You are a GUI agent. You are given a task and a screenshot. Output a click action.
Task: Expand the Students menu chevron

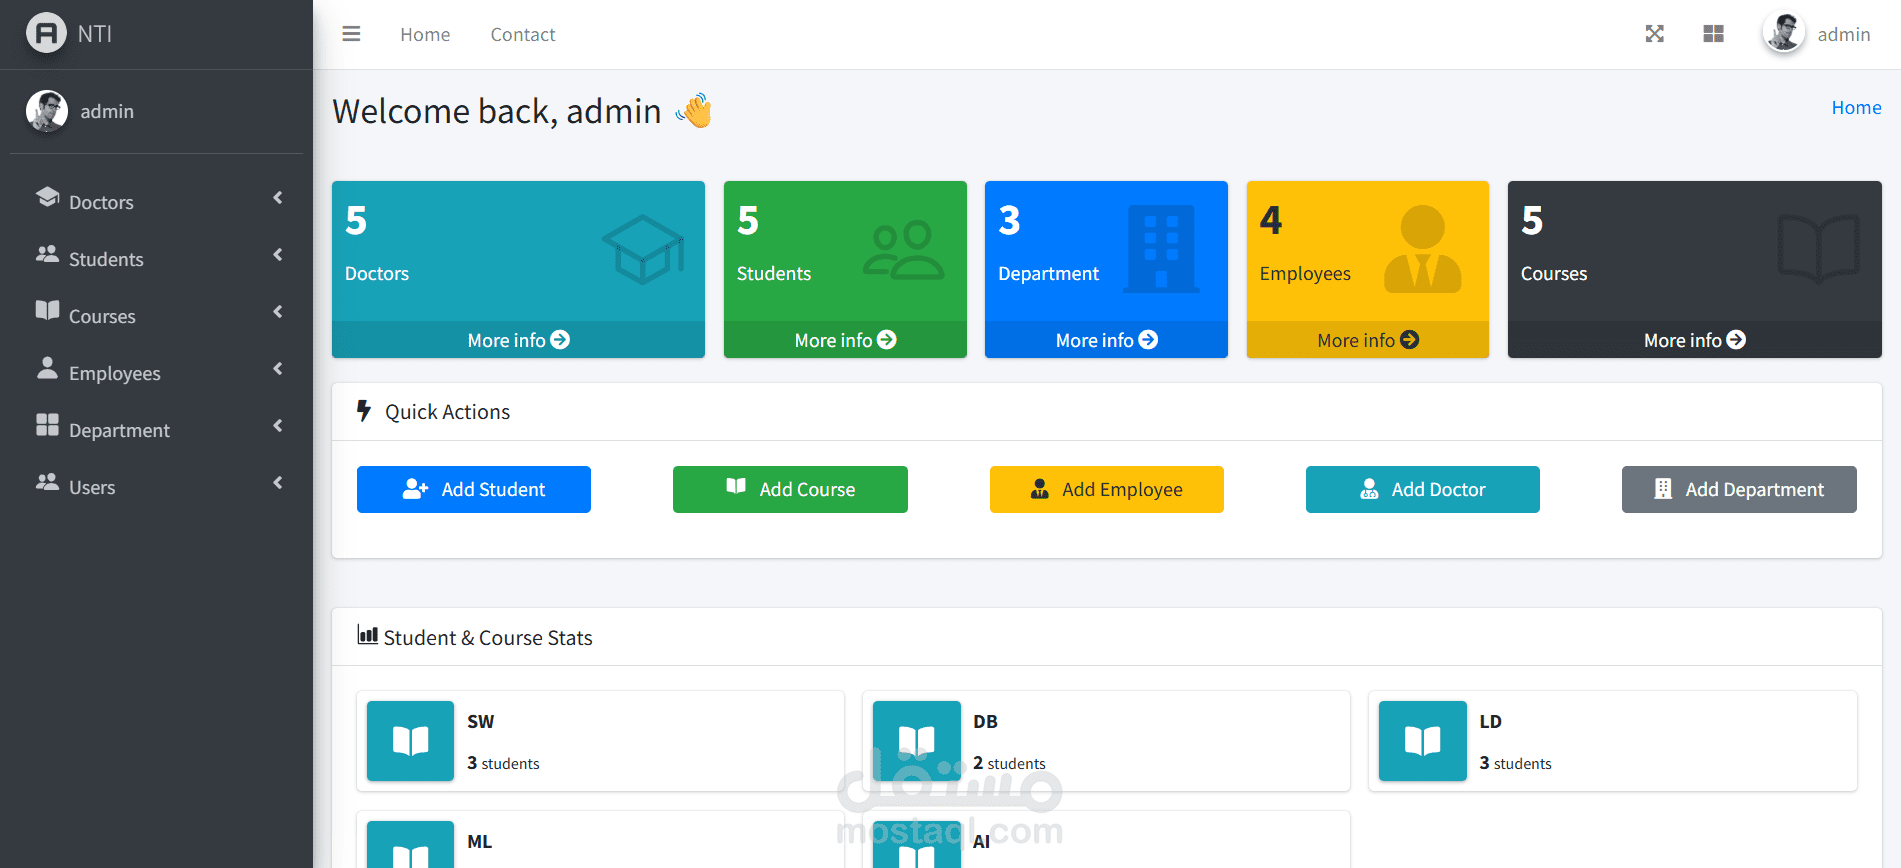click(278, 255)
